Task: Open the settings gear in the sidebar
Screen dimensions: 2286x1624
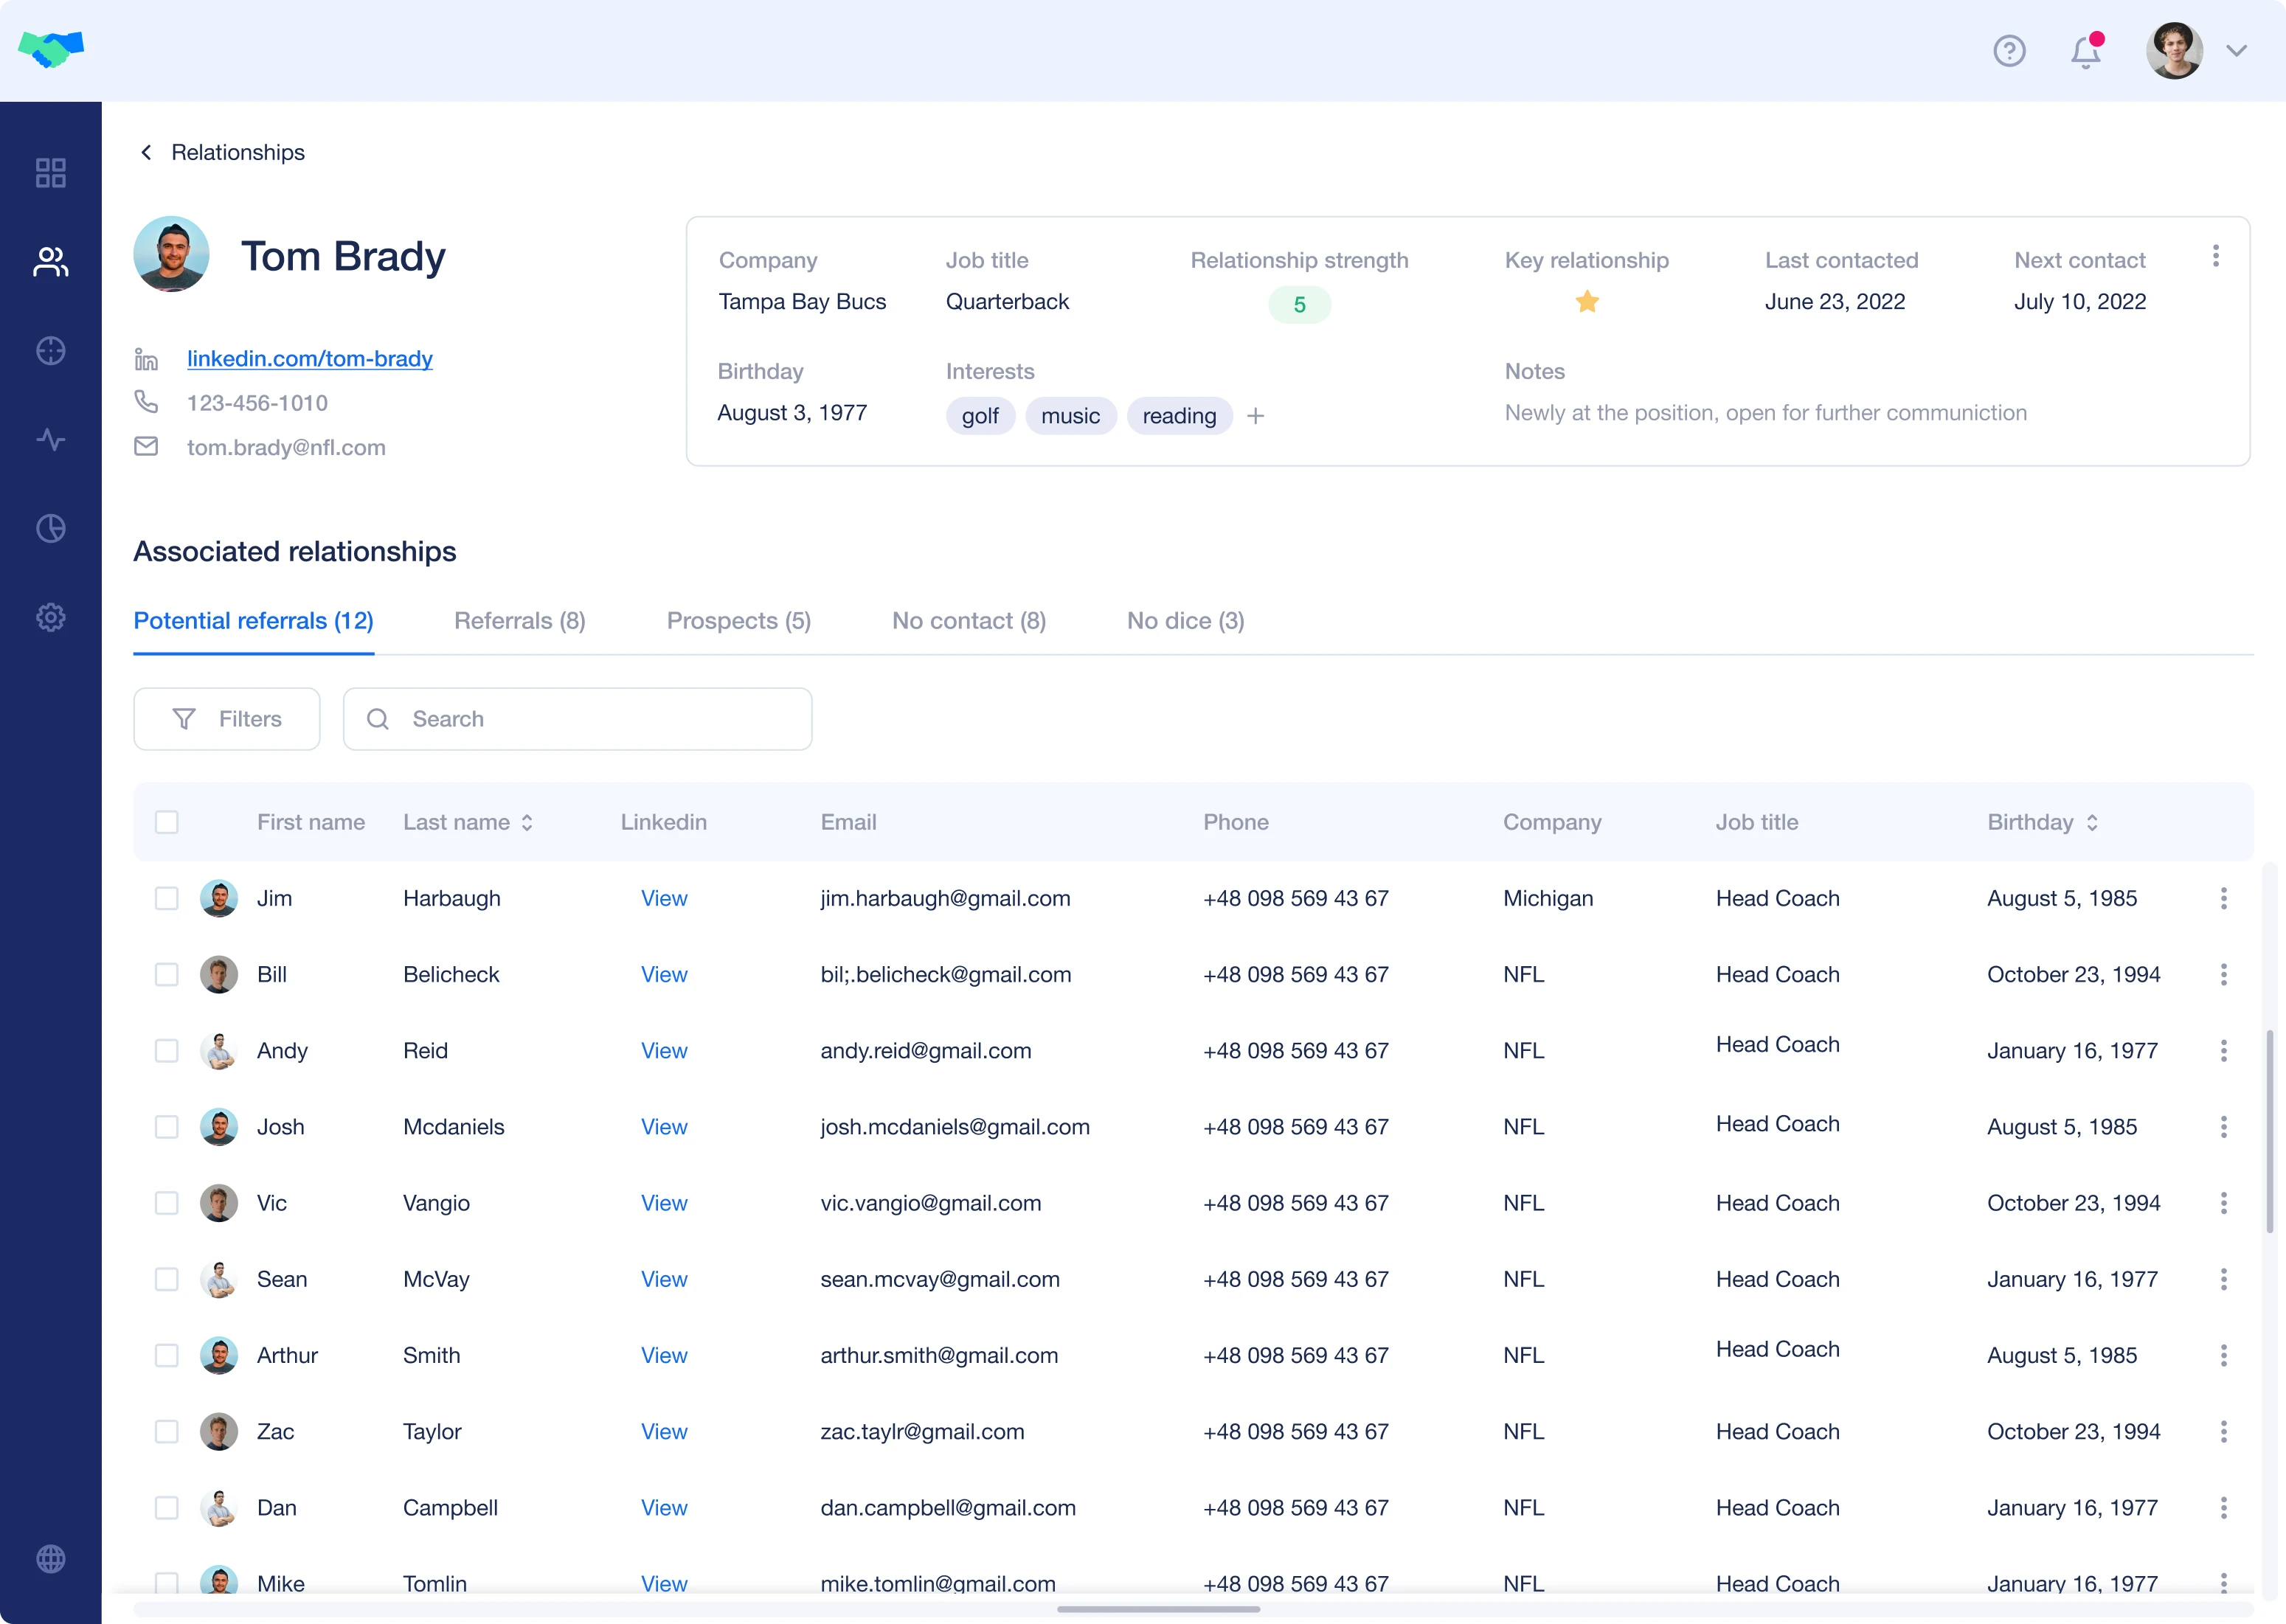Action: 50,617
